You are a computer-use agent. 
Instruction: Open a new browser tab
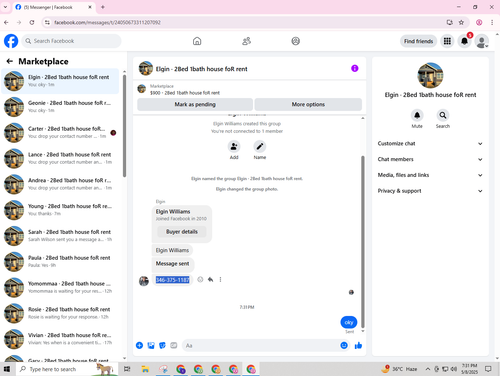pos(103,7)
